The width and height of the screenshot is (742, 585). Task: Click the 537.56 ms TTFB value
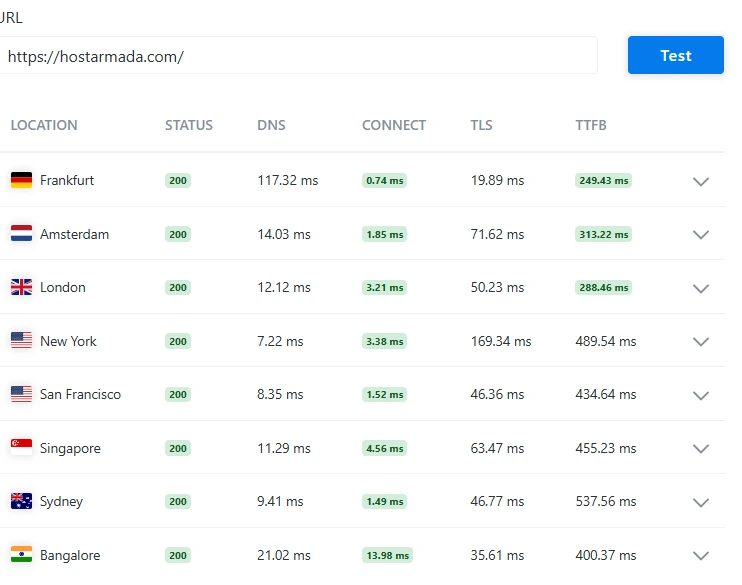tap(606, 501)
